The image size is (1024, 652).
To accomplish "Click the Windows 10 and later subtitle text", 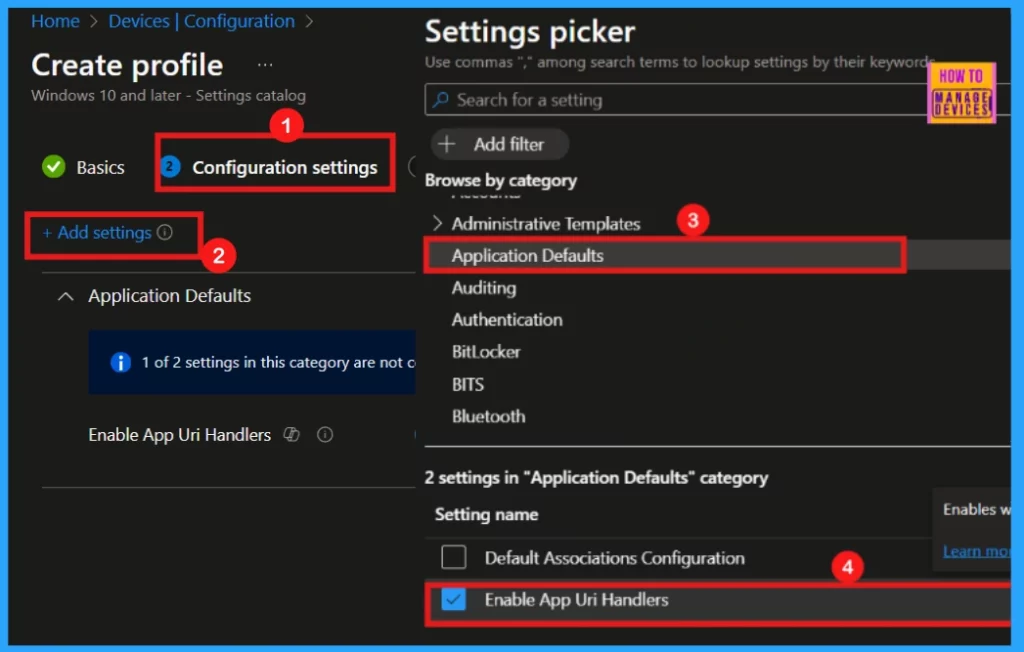I will [x=168, y=95].
